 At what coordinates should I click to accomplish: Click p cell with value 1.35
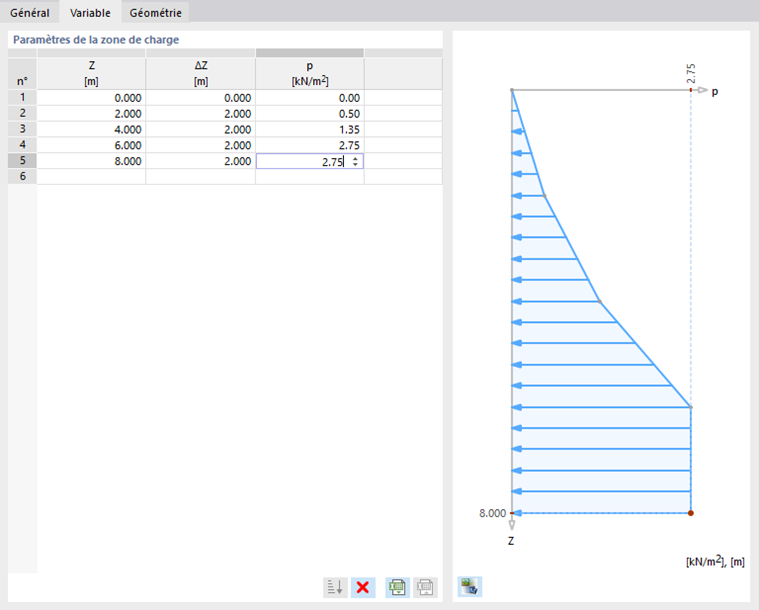click(310, 129)
